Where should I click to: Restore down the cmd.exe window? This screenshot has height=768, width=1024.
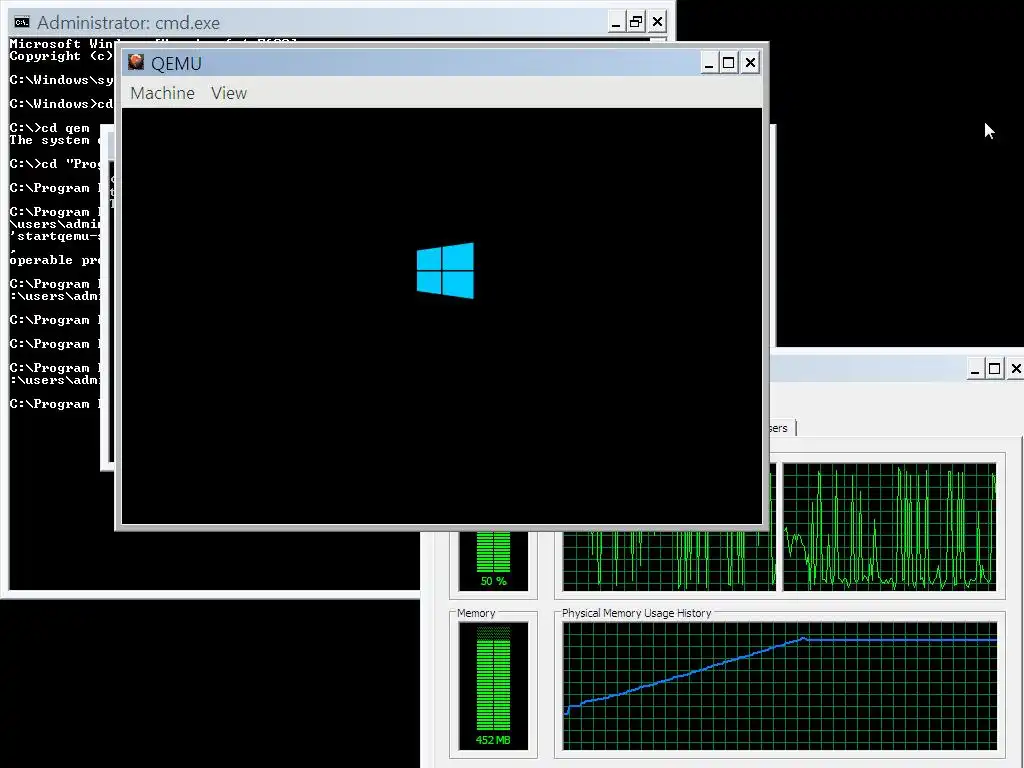pyautogui.click(x=635, y=22)
